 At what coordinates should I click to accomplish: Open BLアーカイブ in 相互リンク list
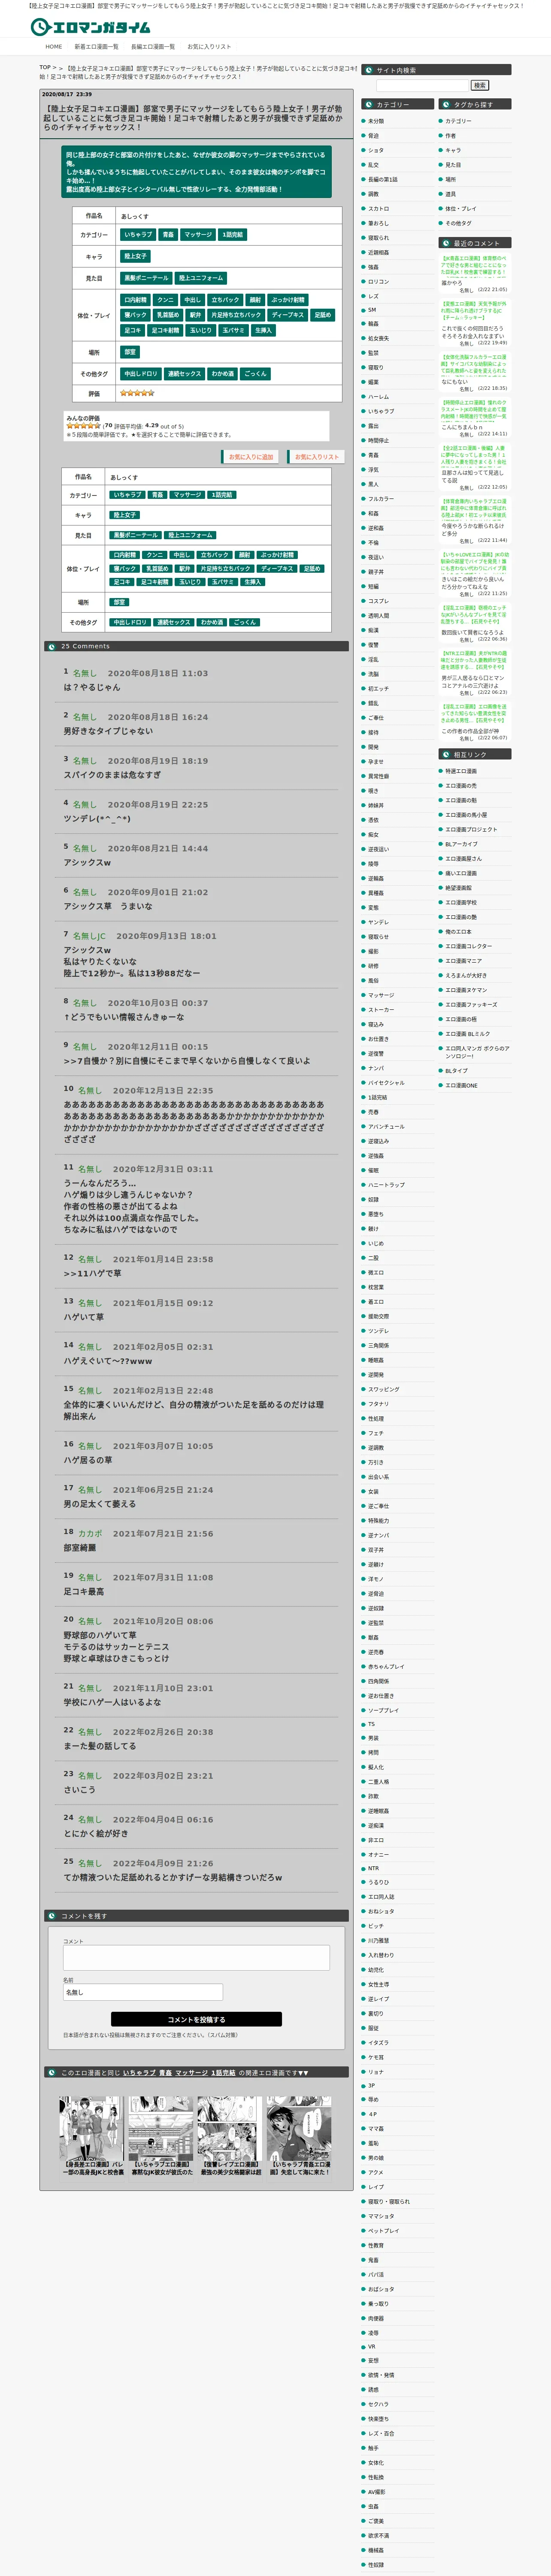pyautogui.click(x=461, y=844)
